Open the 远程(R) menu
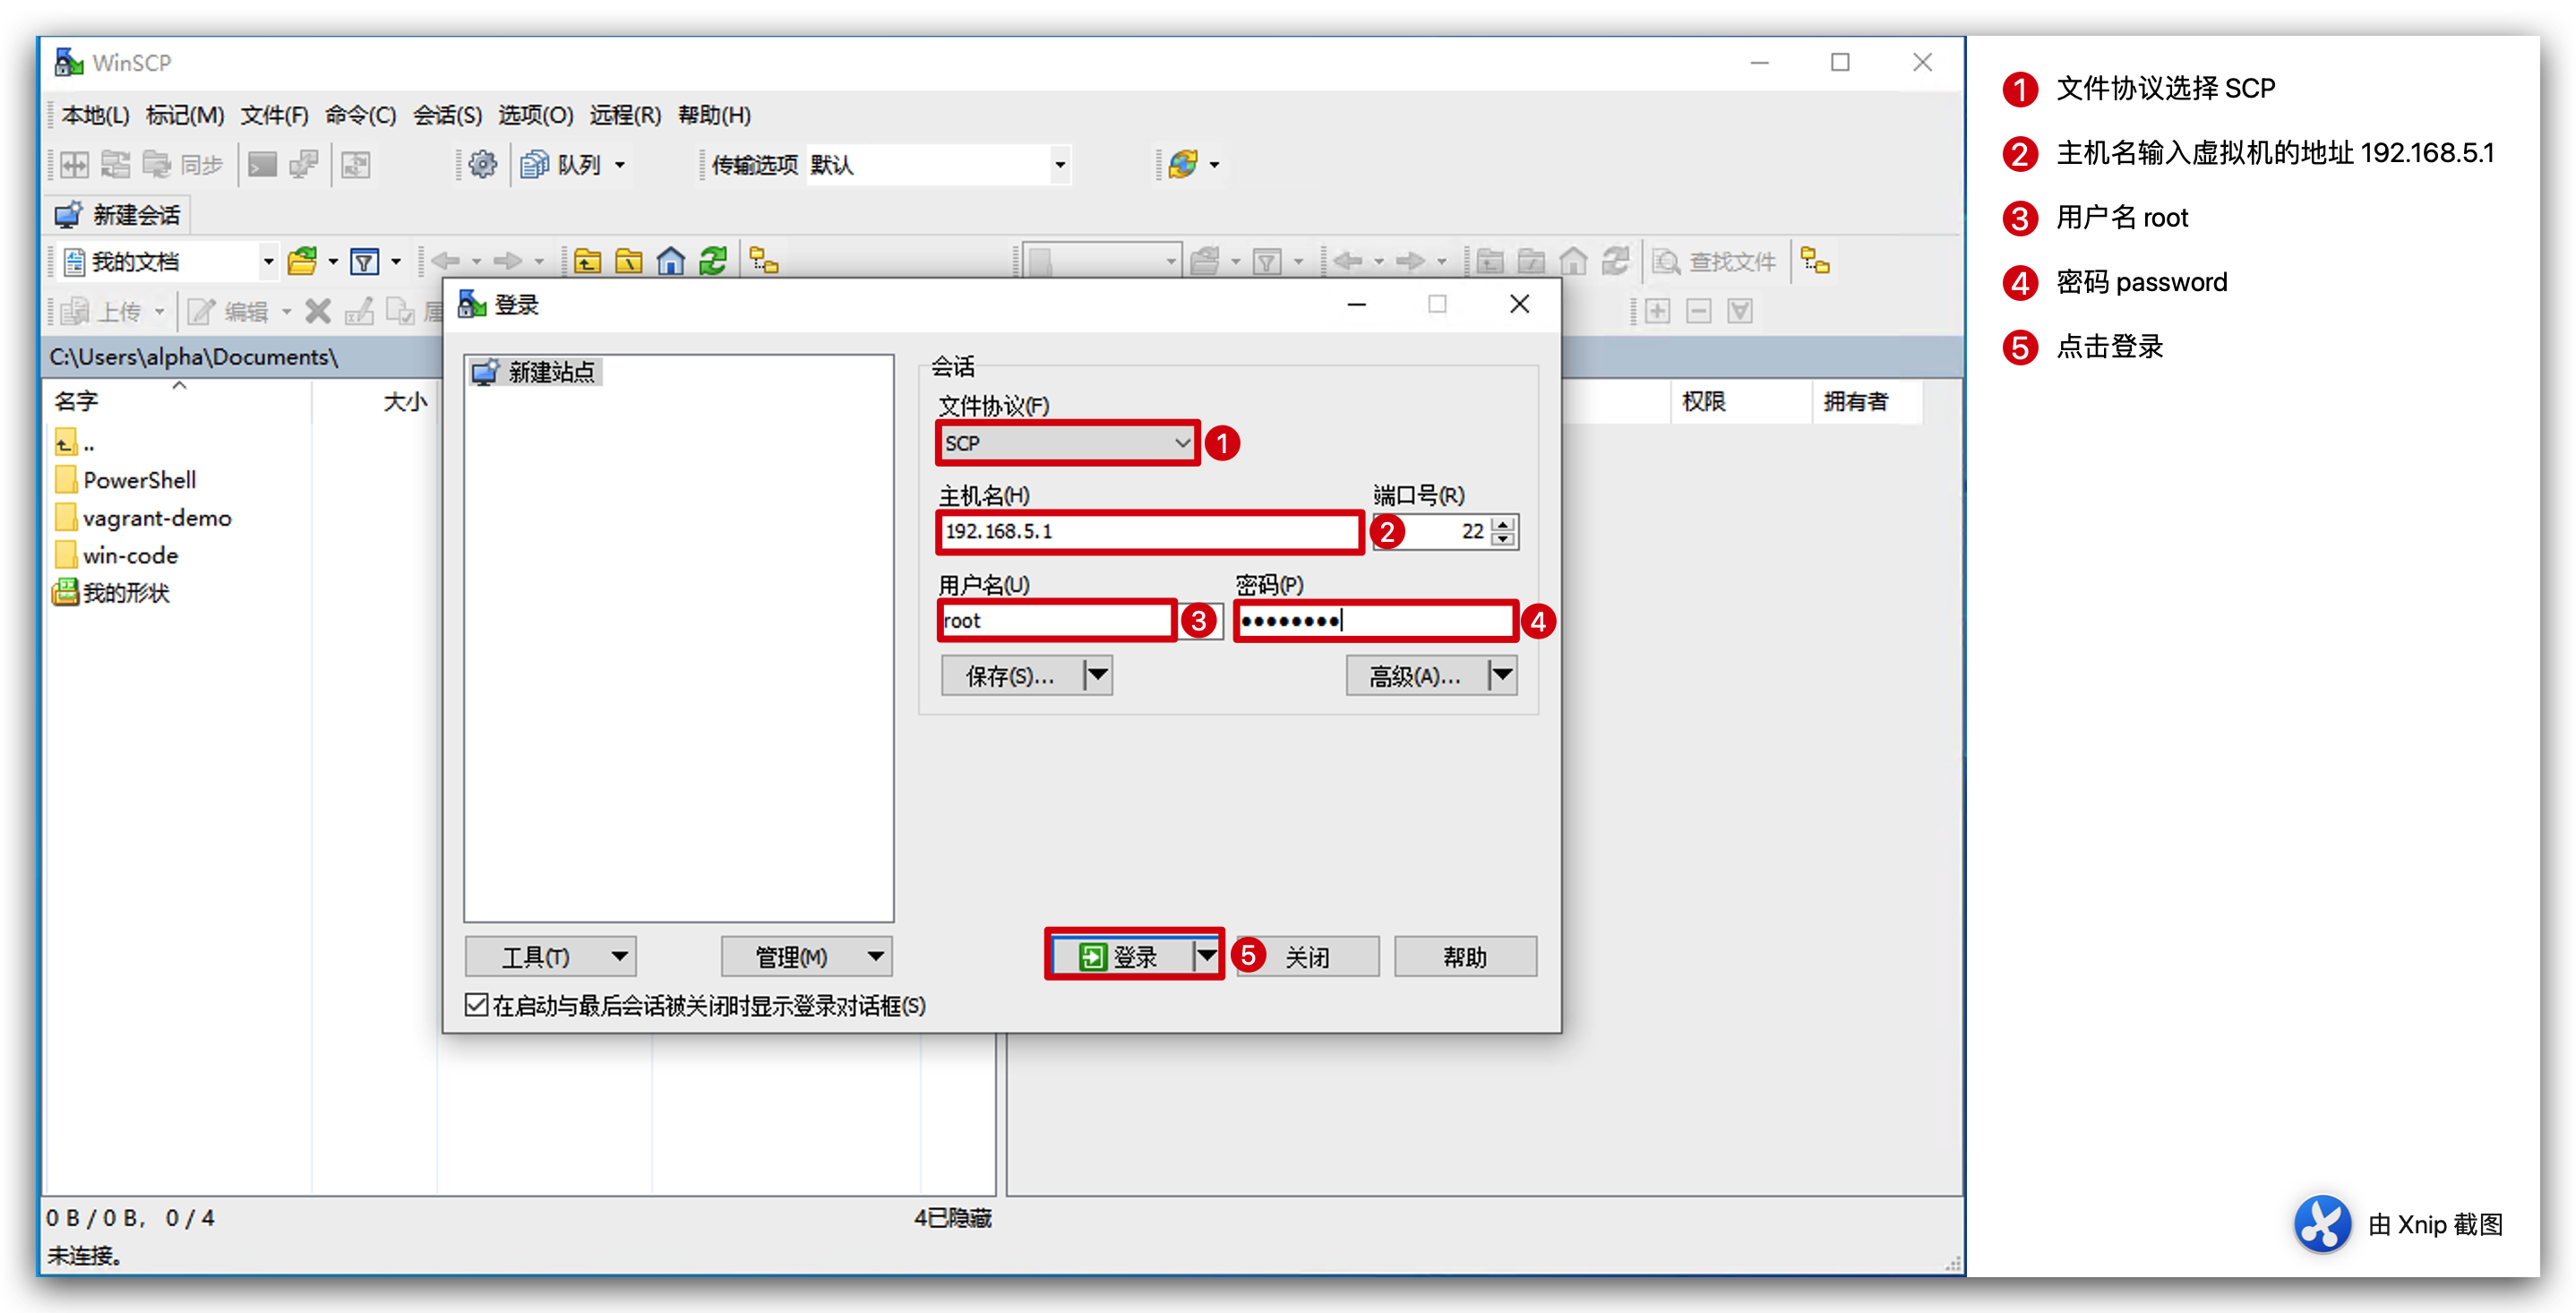 625,116
